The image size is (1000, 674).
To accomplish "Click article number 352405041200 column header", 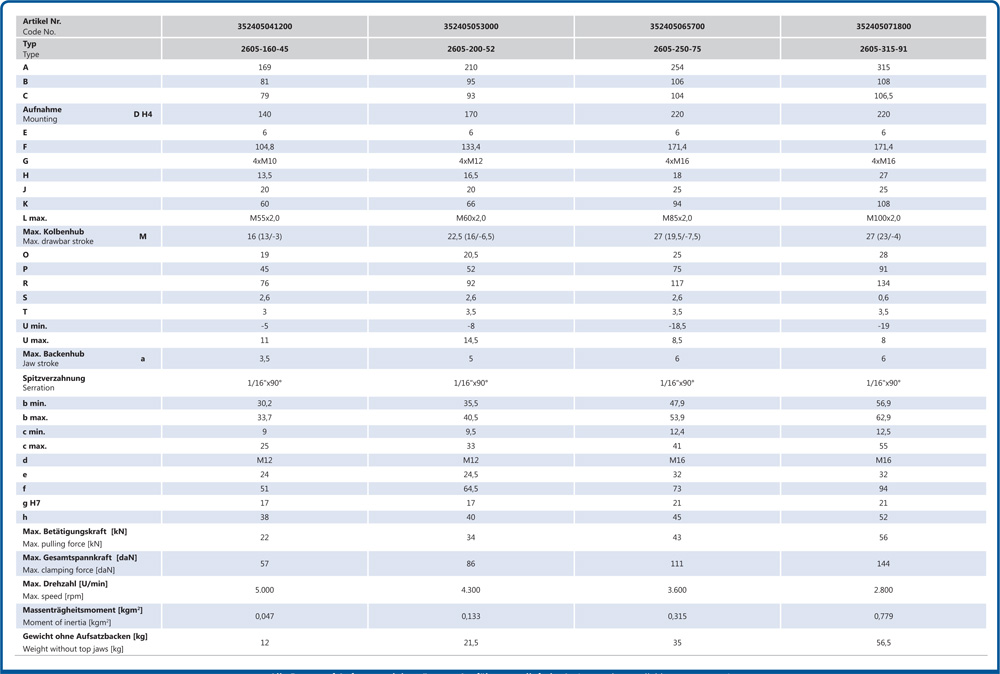I will coord(265,27).
